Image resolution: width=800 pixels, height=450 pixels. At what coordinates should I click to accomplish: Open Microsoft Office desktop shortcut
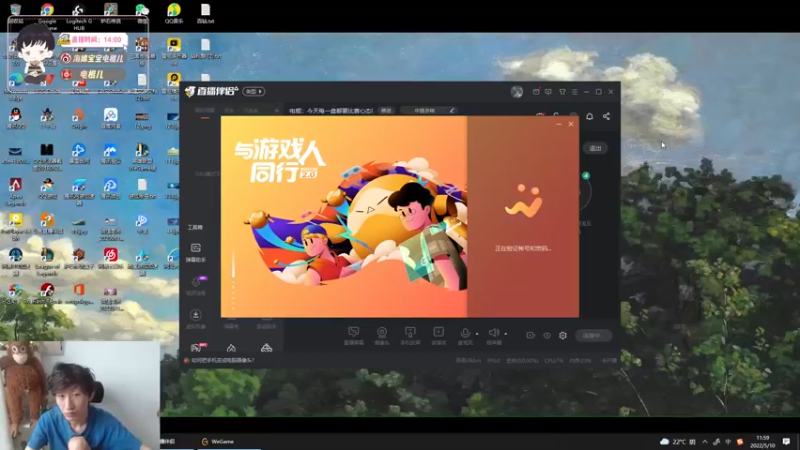click(x=79, y=294)
